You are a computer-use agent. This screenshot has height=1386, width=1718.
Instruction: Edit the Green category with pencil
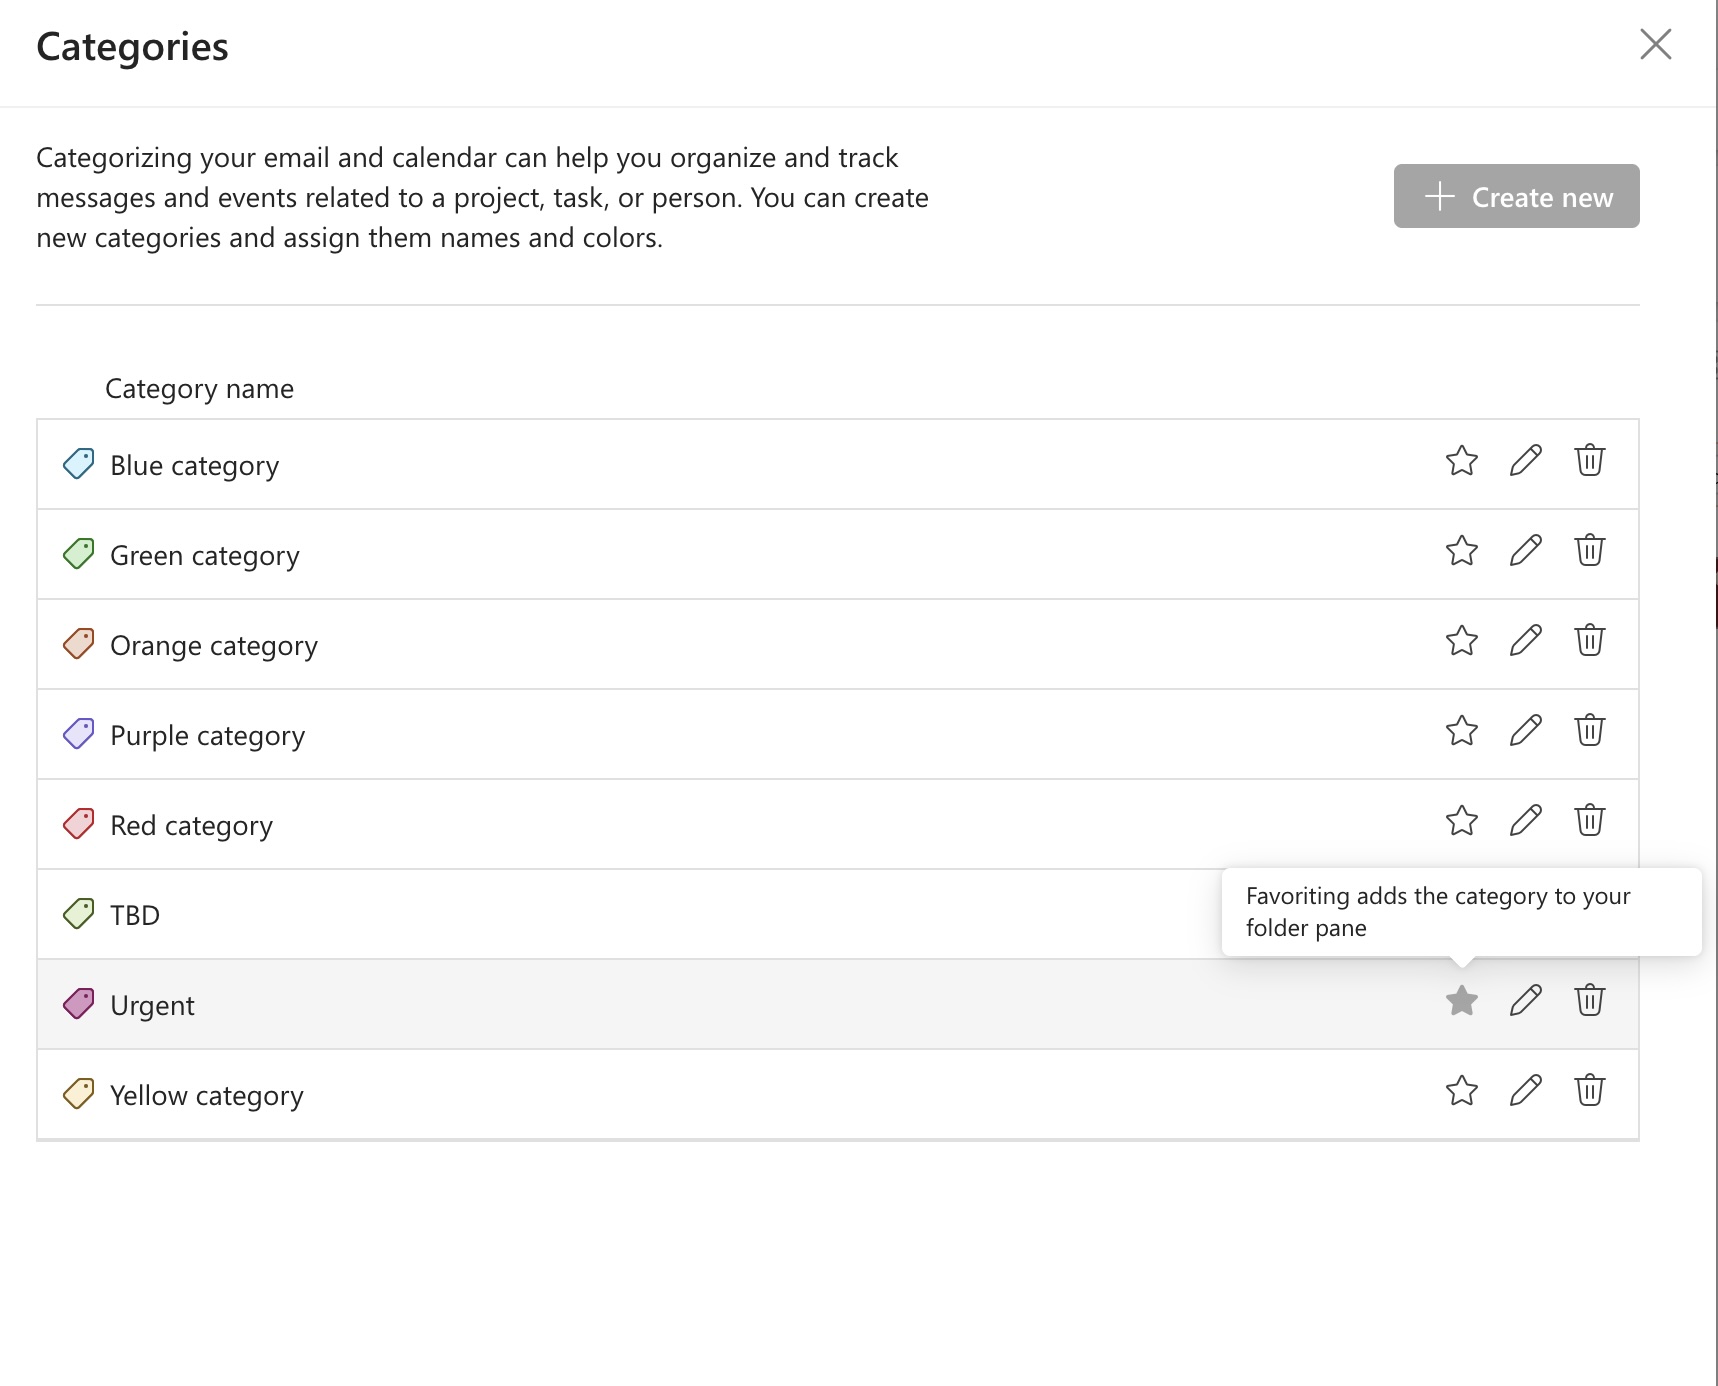tap(1525, 551)
